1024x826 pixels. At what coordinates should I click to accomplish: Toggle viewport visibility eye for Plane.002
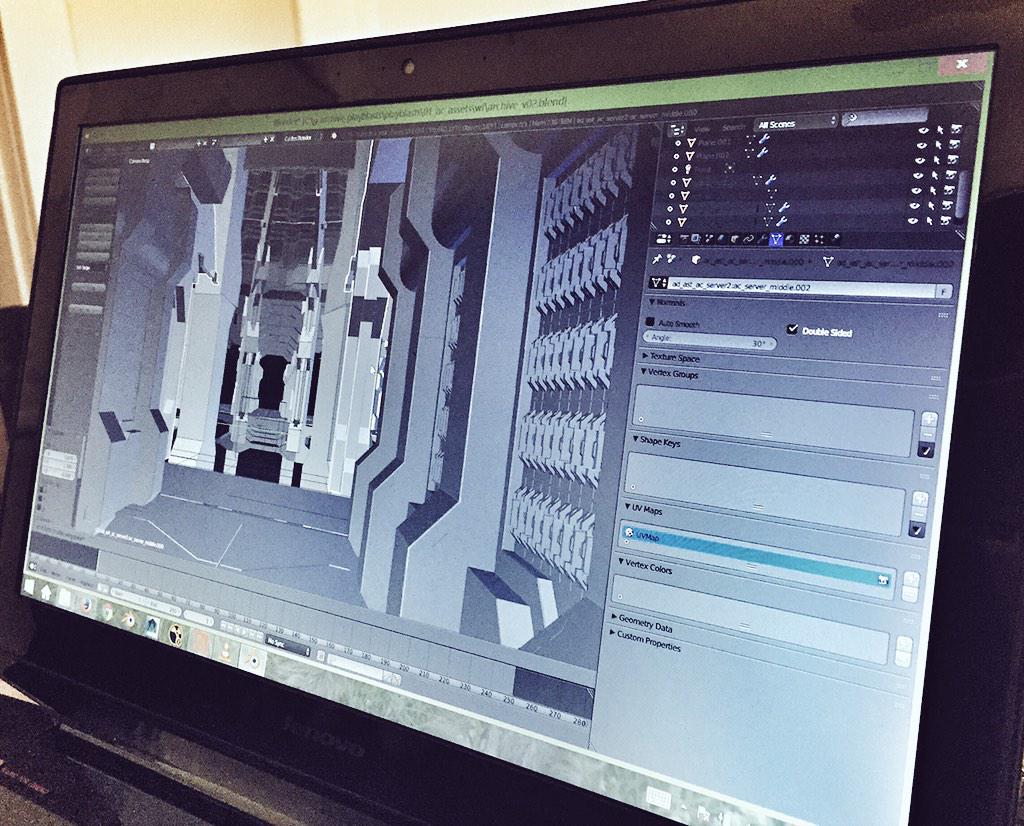coord(922,146)
